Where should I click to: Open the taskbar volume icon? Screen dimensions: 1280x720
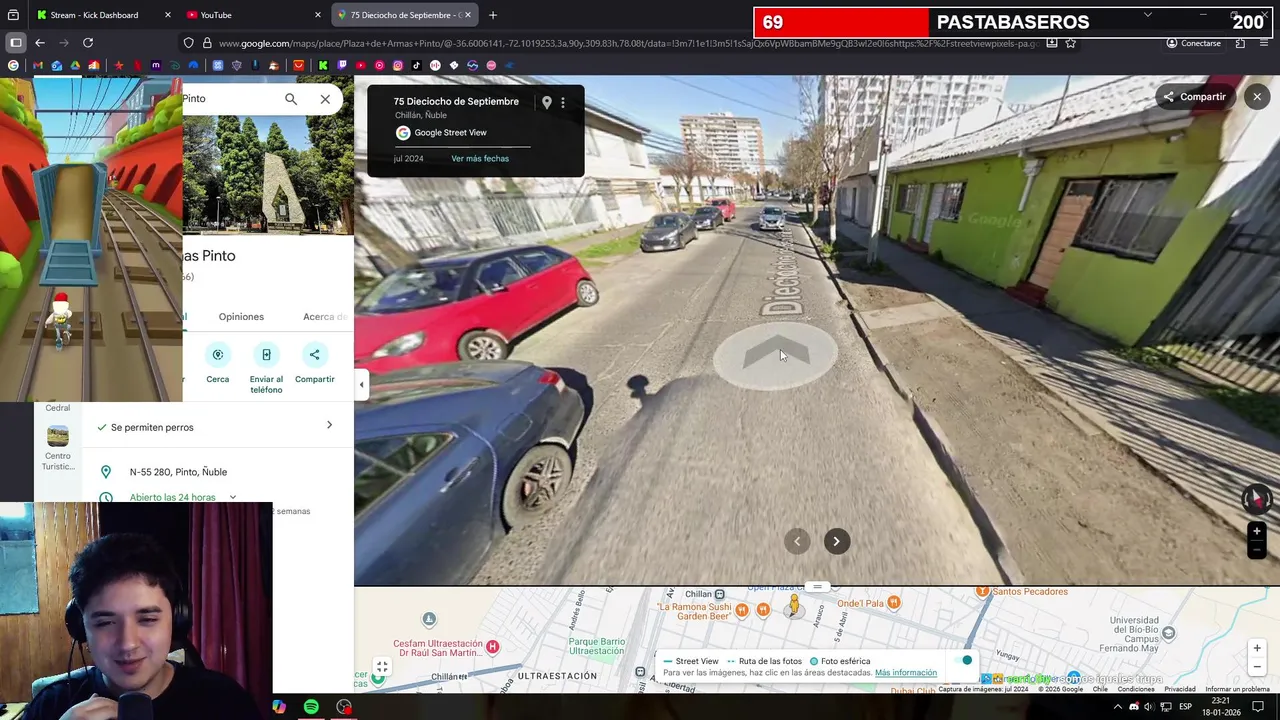pyautogui.click(x=1148, y=707)
